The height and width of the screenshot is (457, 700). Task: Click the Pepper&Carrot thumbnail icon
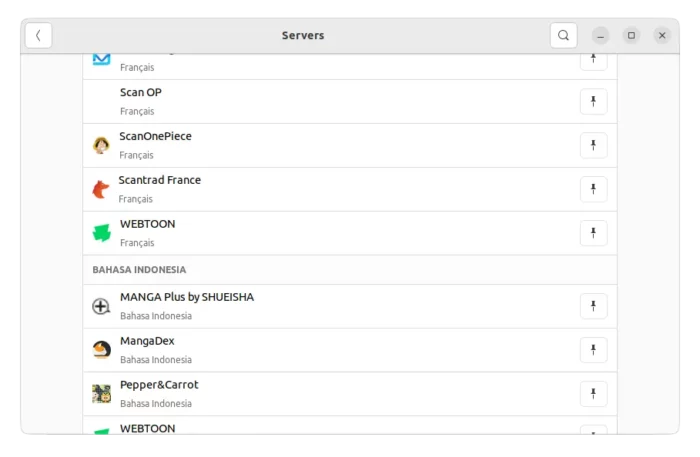tap(101, 394)
